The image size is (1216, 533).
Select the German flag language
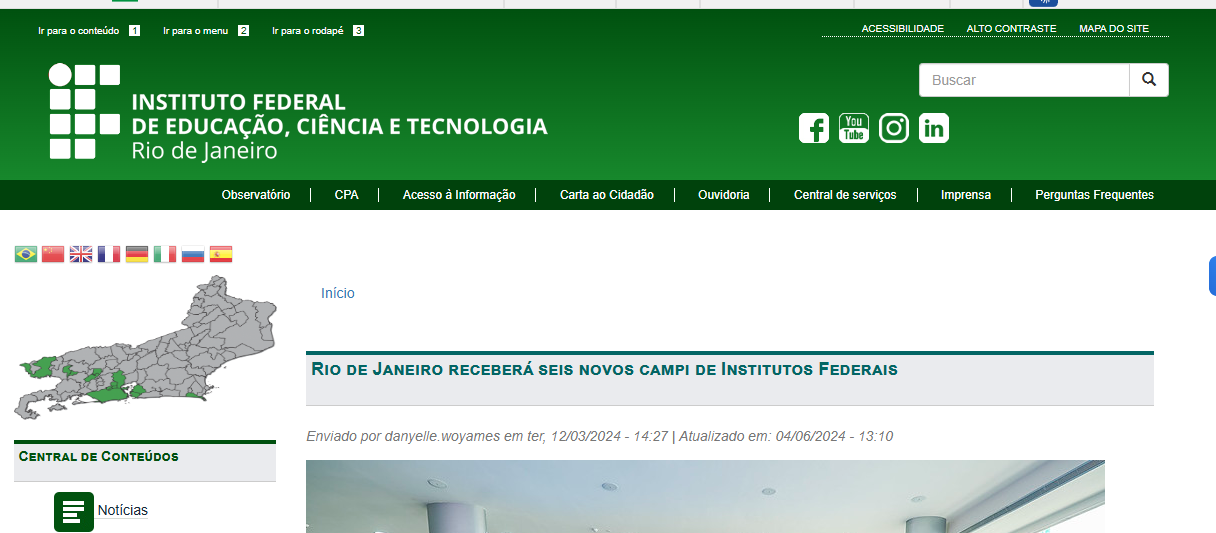137,254
